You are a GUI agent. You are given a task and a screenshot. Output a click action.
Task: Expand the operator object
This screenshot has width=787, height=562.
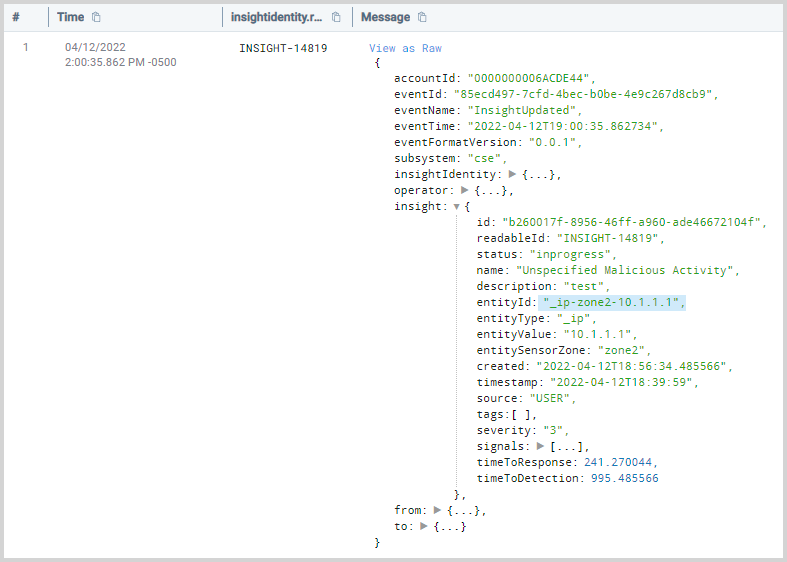point(464,190)
